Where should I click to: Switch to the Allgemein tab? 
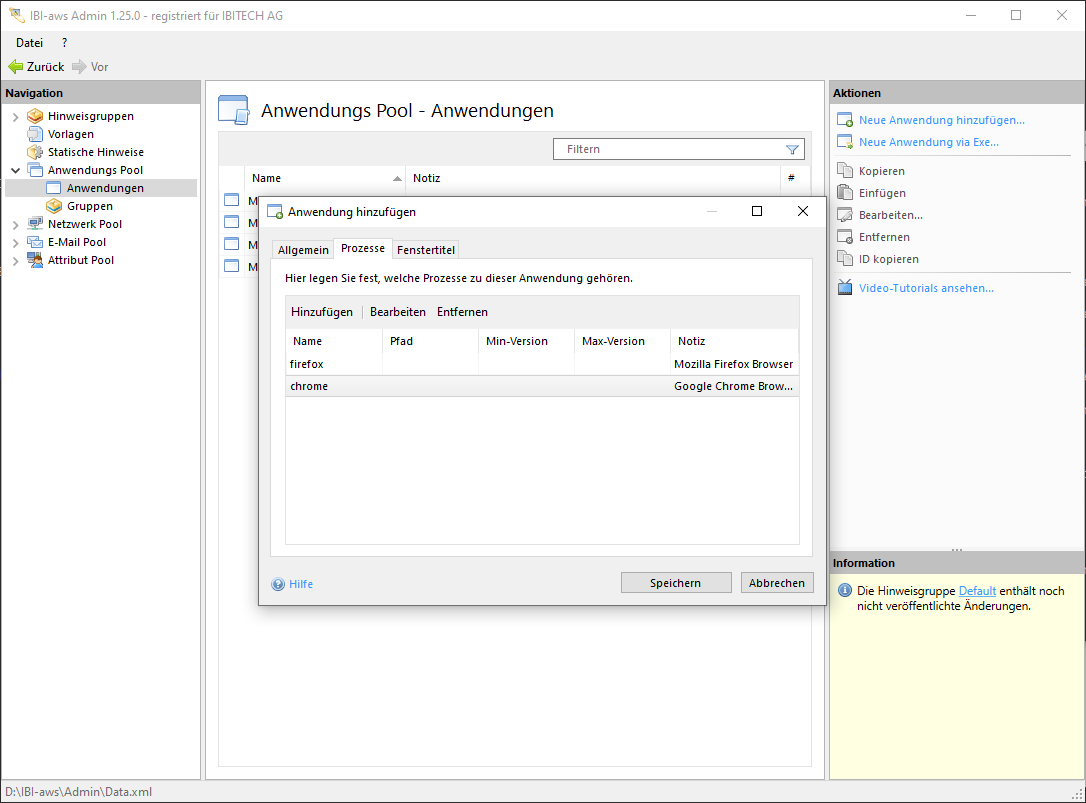[303, 250]
